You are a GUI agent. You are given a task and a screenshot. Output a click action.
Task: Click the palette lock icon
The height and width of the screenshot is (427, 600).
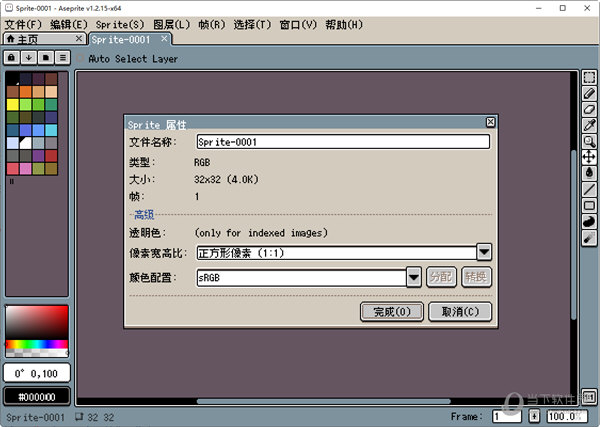[x=11, y=58]
